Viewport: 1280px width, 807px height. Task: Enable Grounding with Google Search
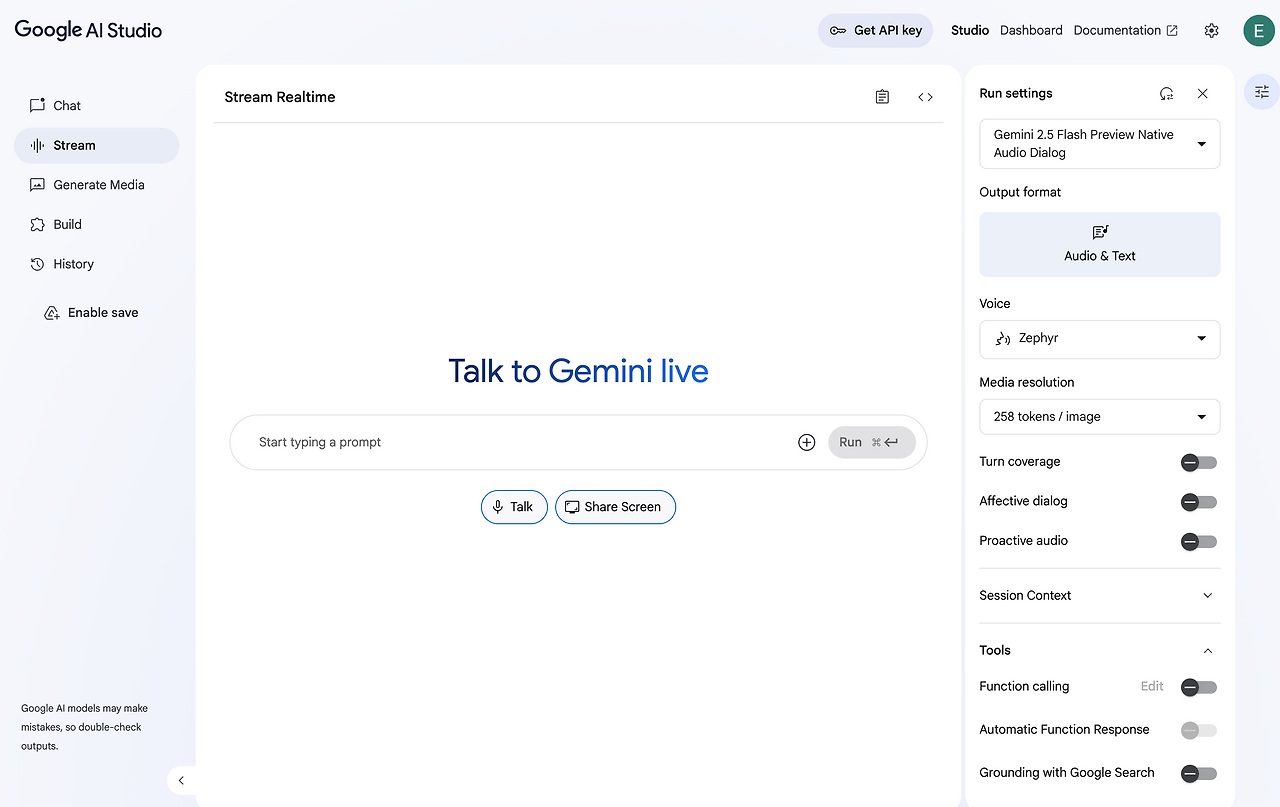[x=1199, y=773]
